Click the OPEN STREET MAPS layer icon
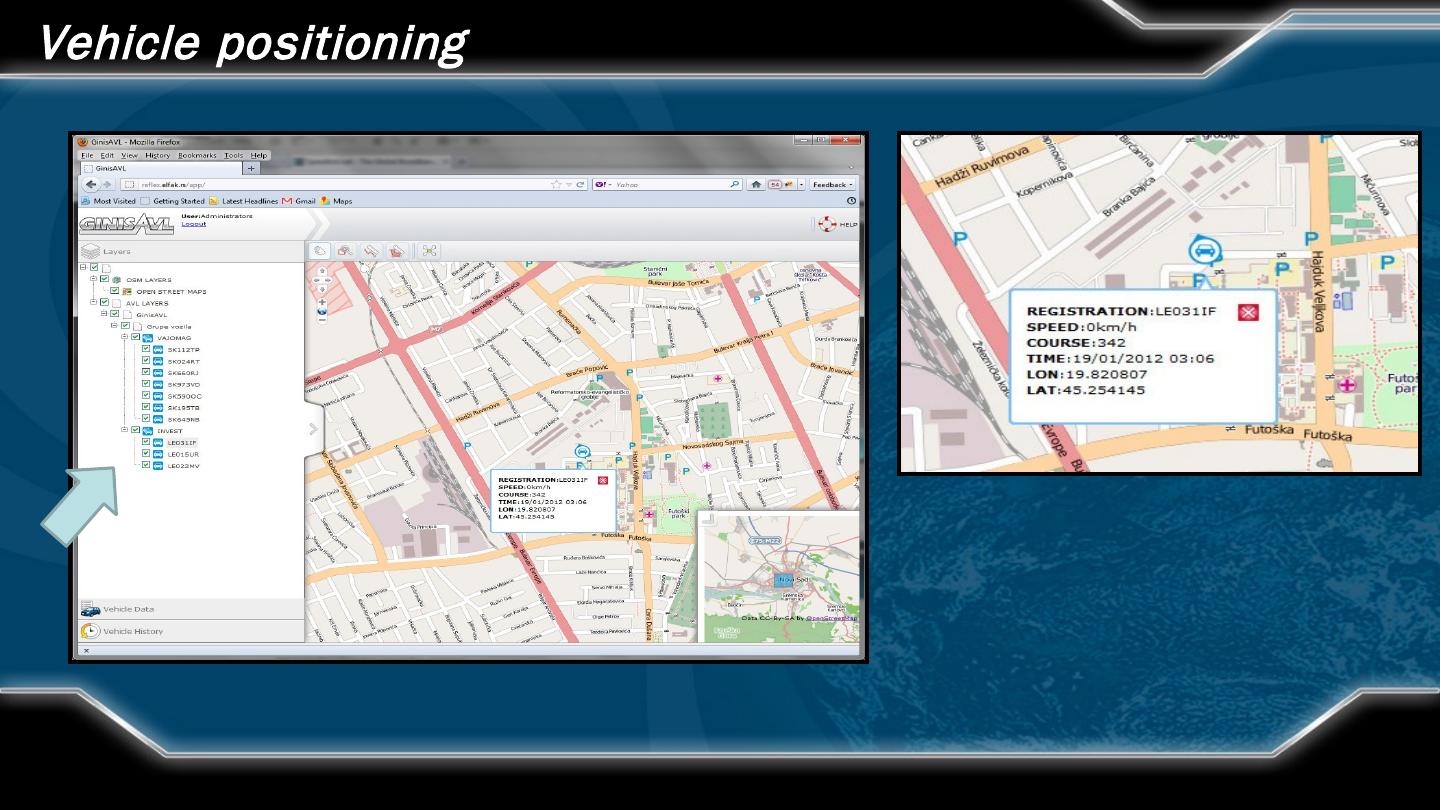The height and width of the screenshot is (810, 1440). point(127,292)
